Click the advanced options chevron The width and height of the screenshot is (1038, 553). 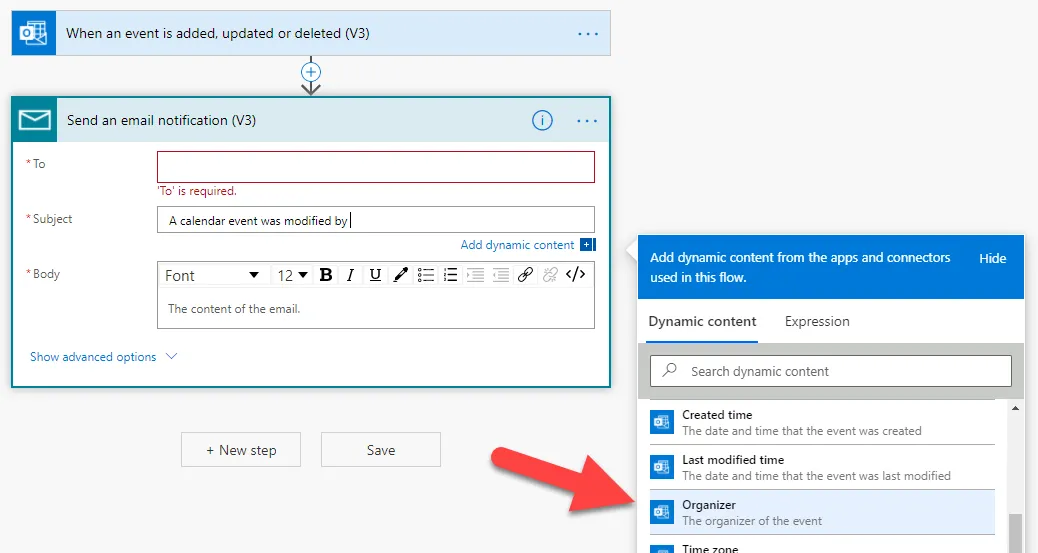click(171, 356)
